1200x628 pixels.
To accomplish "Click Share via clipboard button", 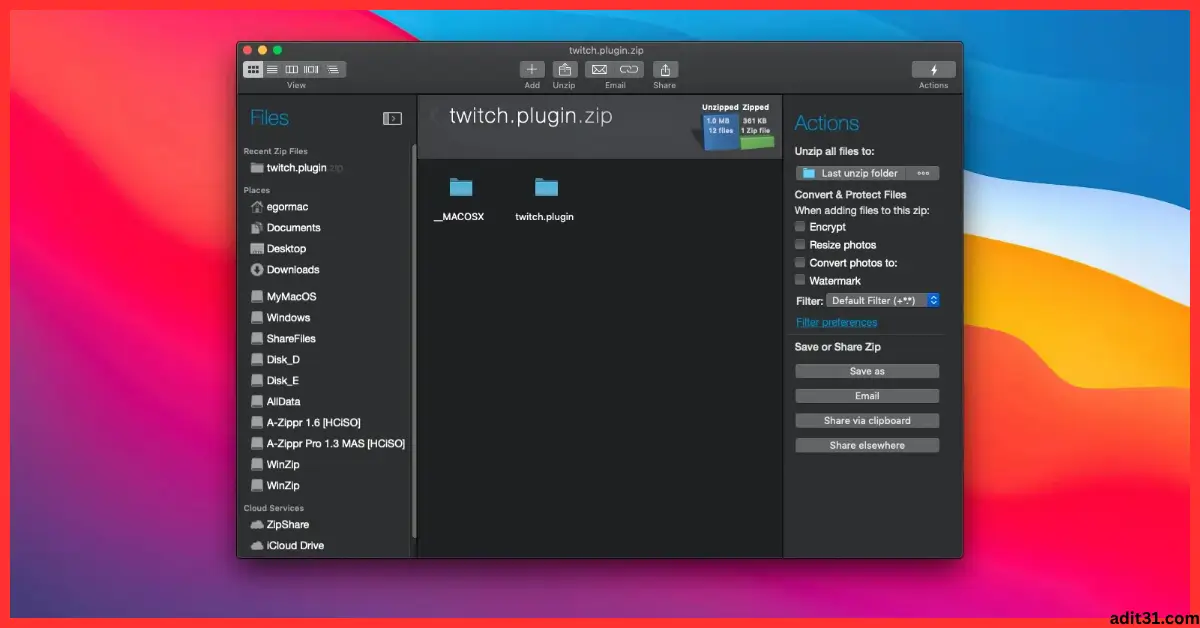I will point(867,421).
